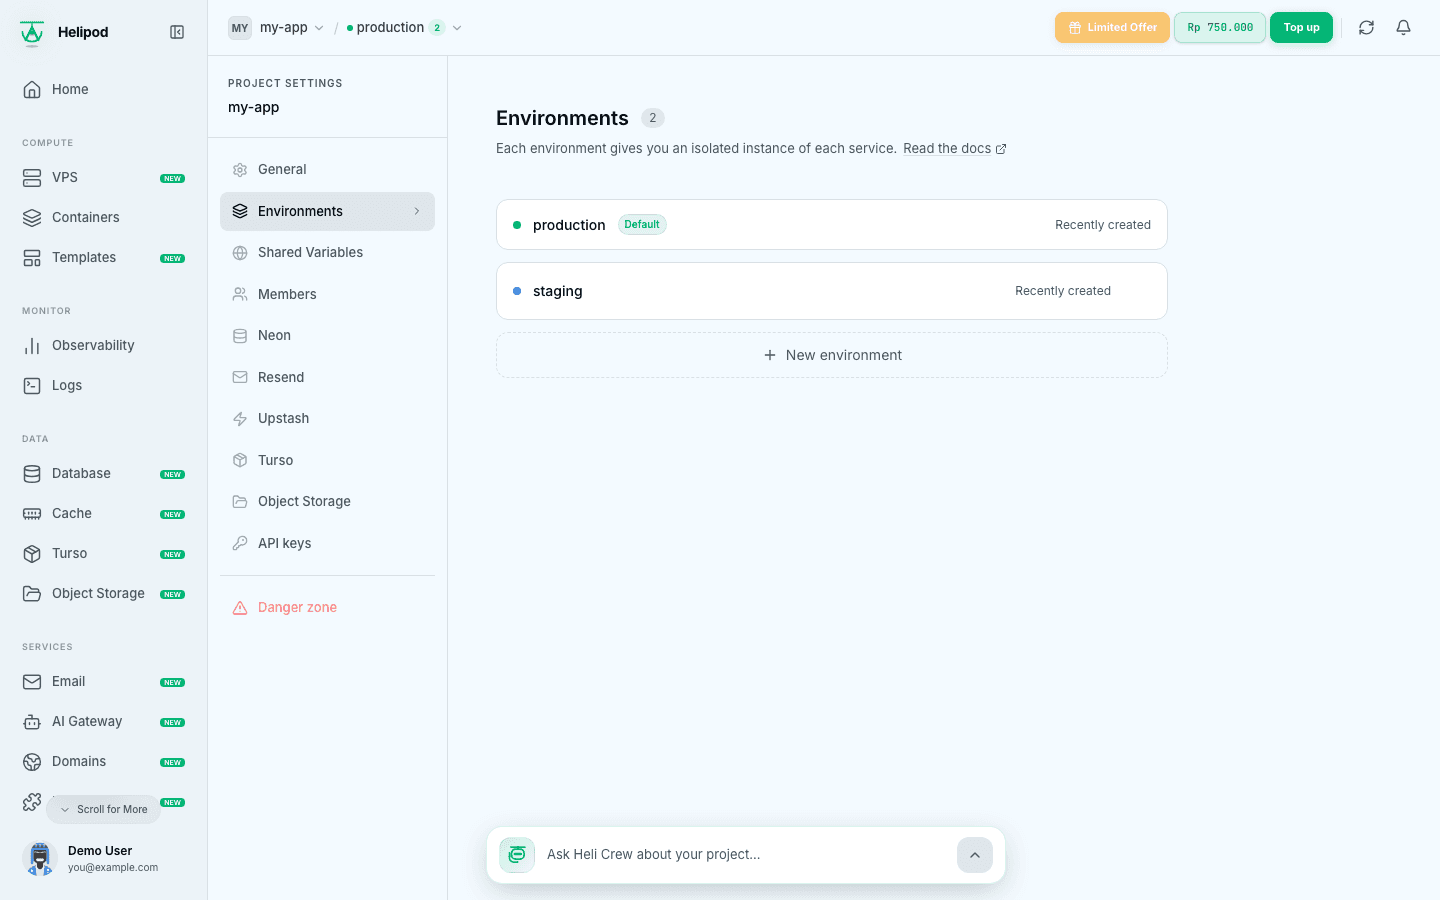Open Danger zone settings

click(x=327, y=608)
